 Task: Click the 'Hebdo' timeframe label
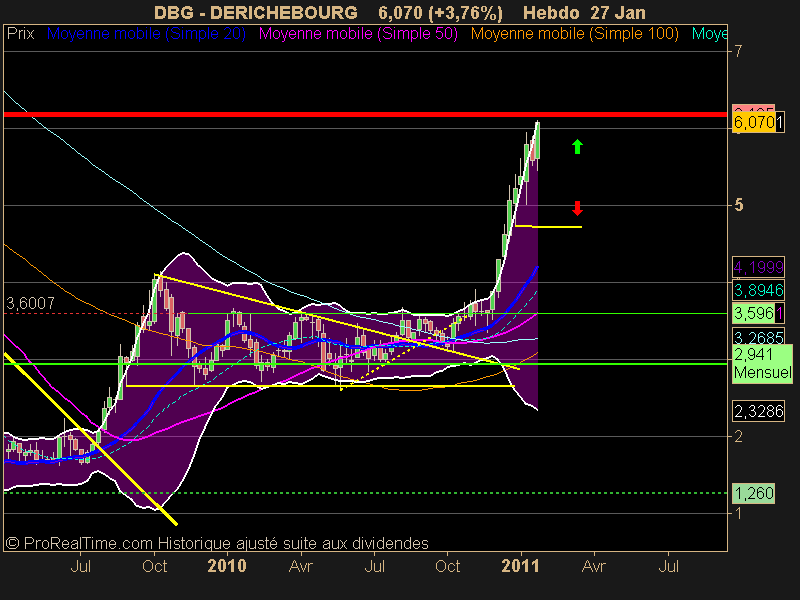[551, 12]
